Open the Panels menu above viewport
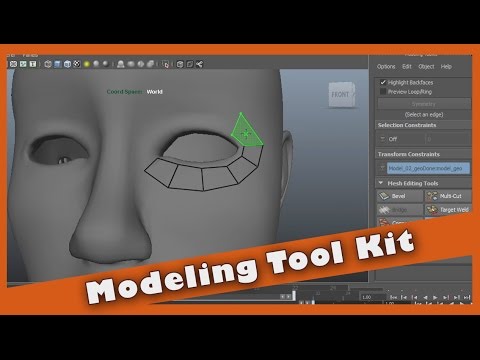This screenshot has width=480, height=360. 30,55
